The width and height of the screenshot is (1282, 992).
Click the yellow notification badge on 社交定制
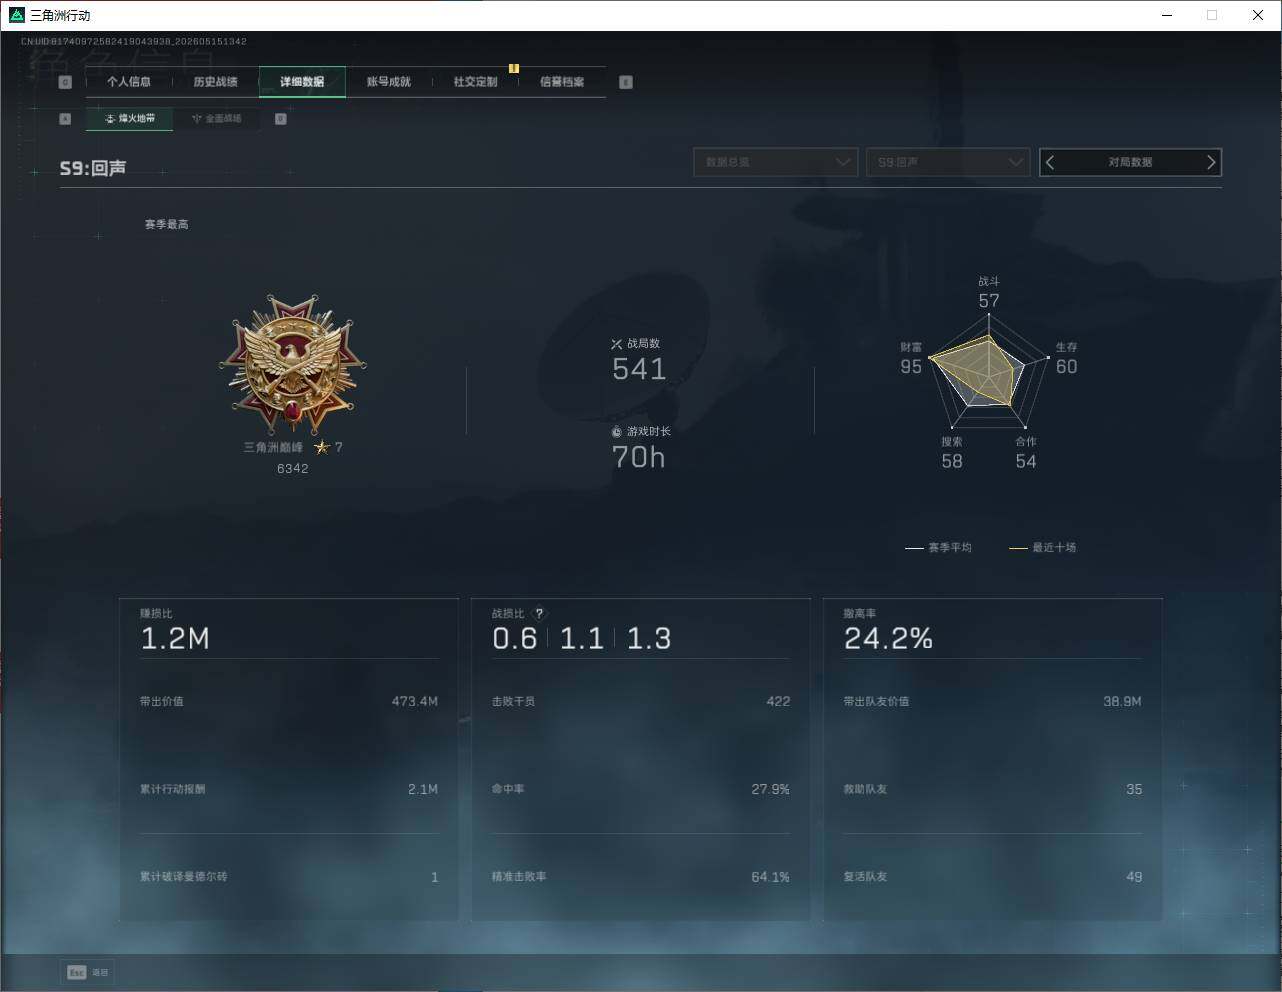[514, 69]
